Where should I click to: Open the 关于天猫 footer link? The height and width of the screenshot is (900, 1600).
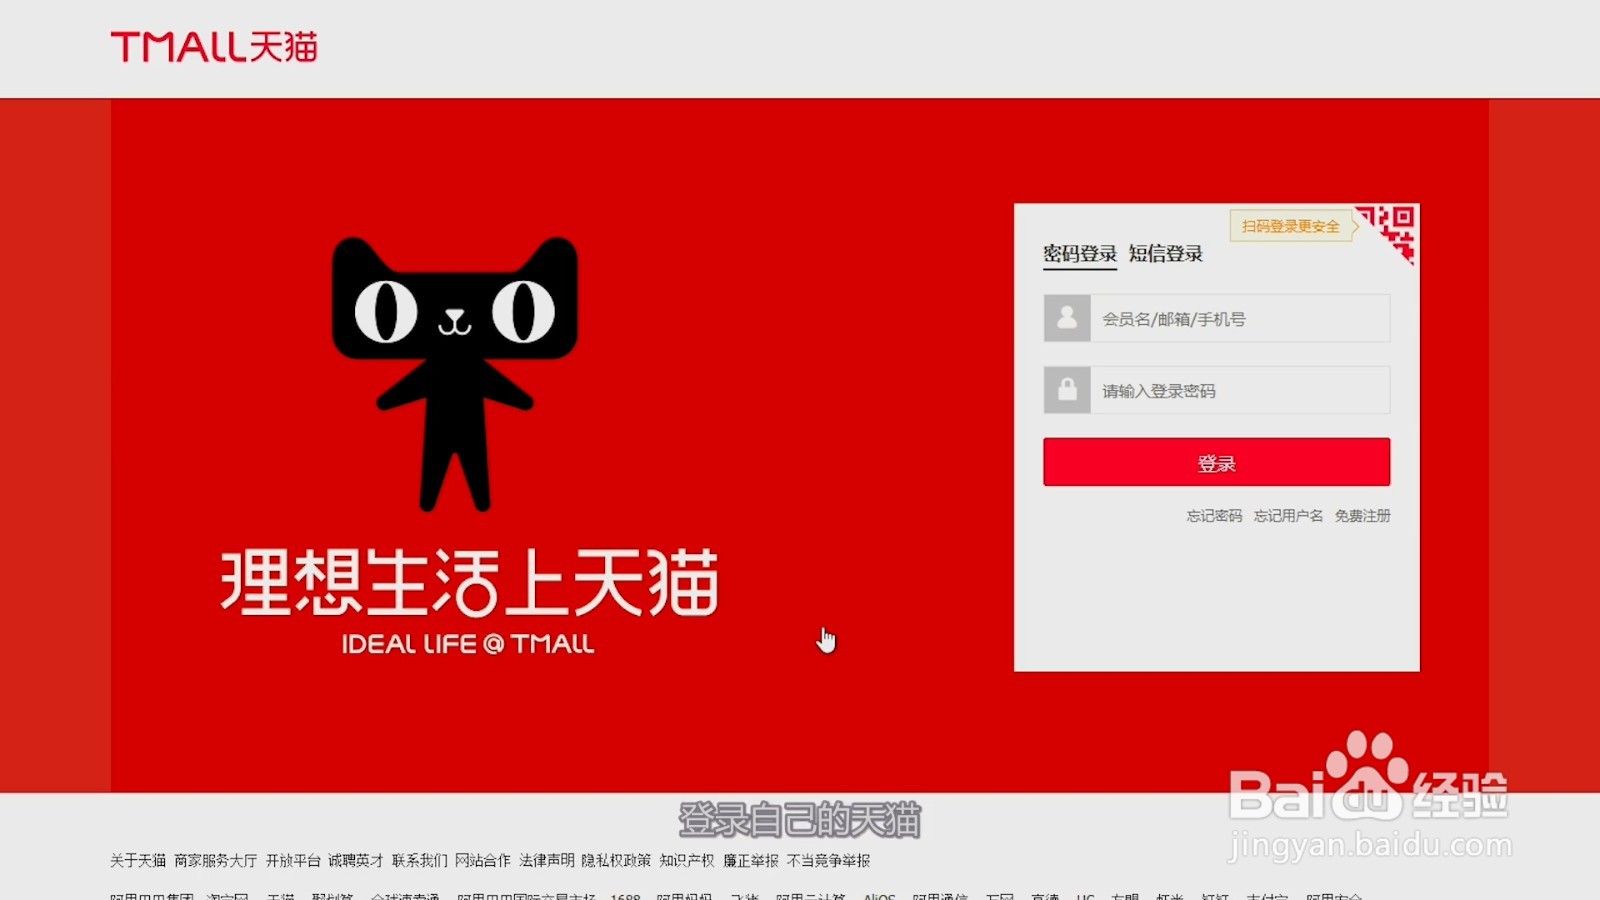[138, 861]
